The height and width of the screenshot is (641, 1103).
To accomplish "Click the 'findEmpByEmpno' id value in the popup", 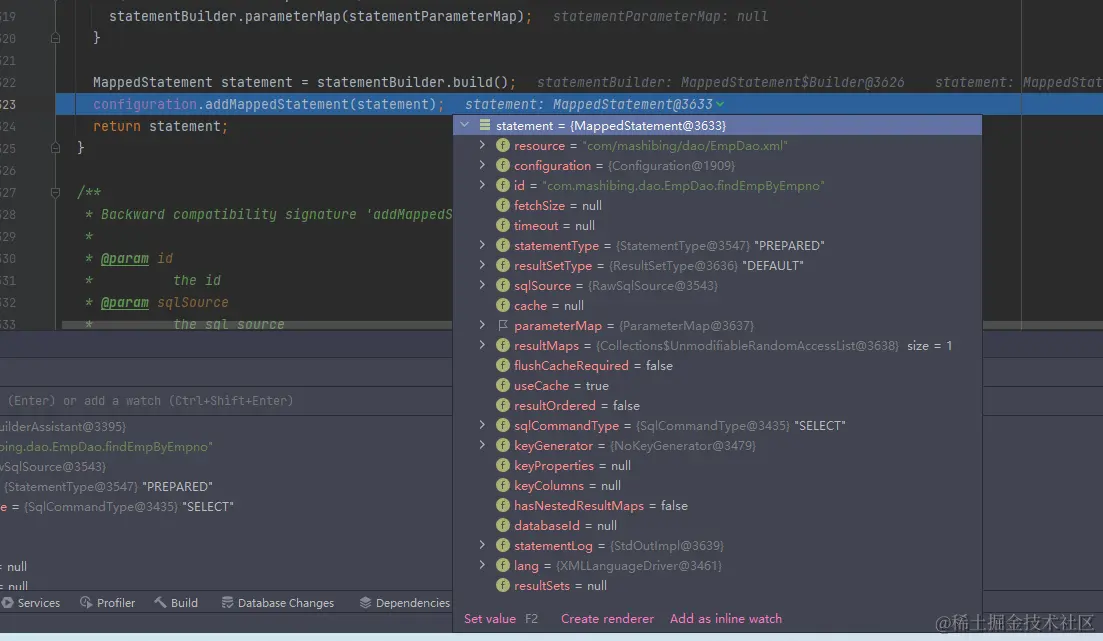I will (x=682, y=186).
